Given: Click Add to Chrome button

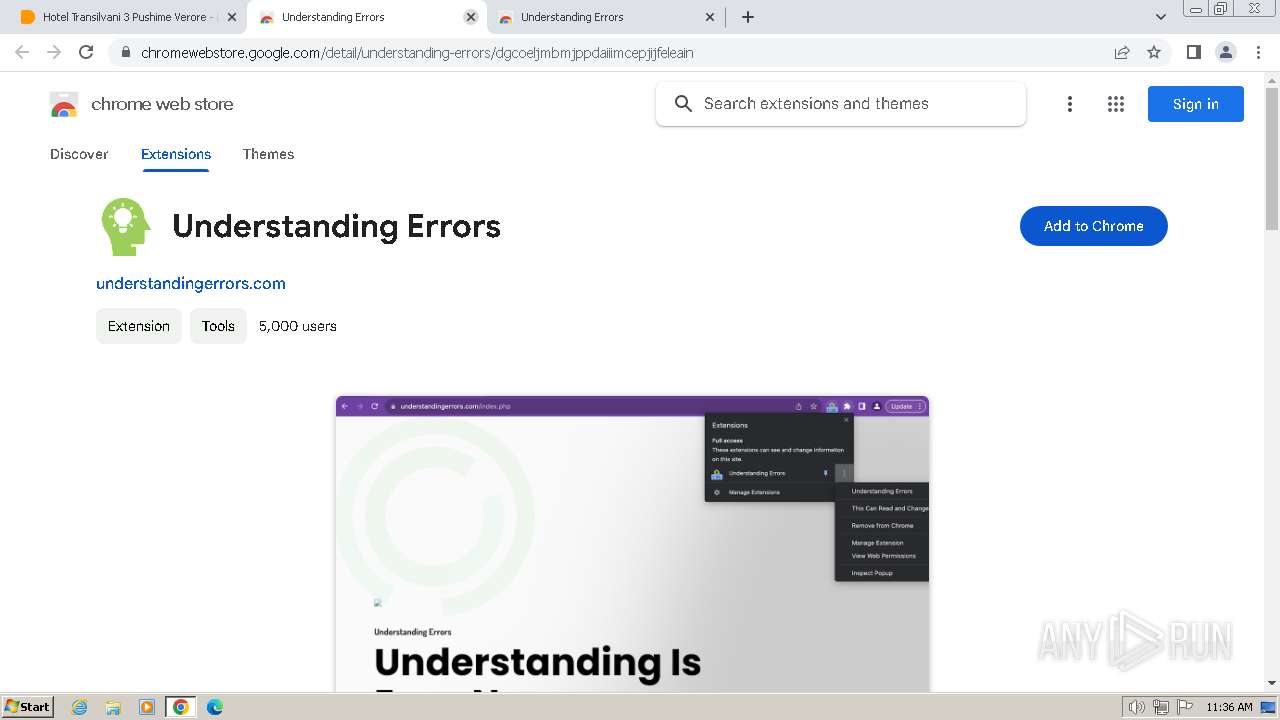Looking at the screenshot, I should tap(1094, 226).
